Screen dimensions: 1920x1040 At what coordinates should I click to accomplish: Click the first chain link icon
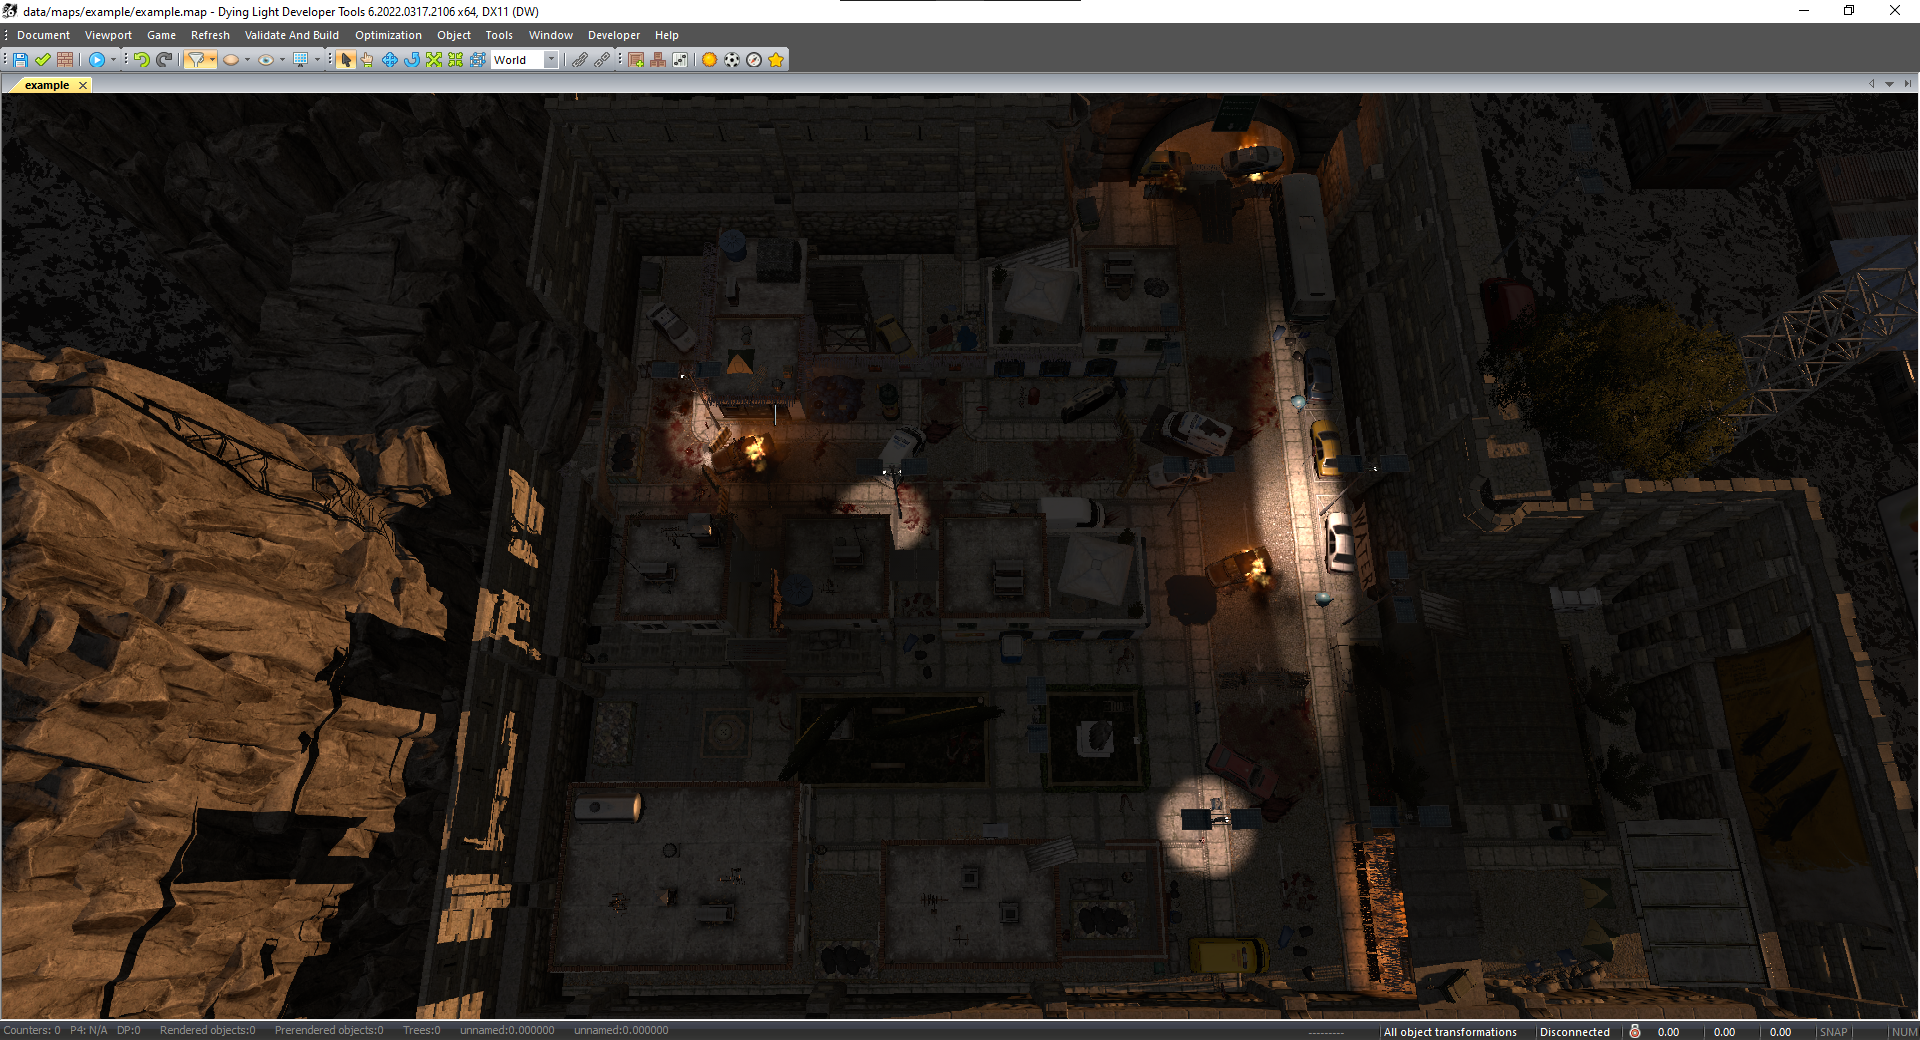580,60
